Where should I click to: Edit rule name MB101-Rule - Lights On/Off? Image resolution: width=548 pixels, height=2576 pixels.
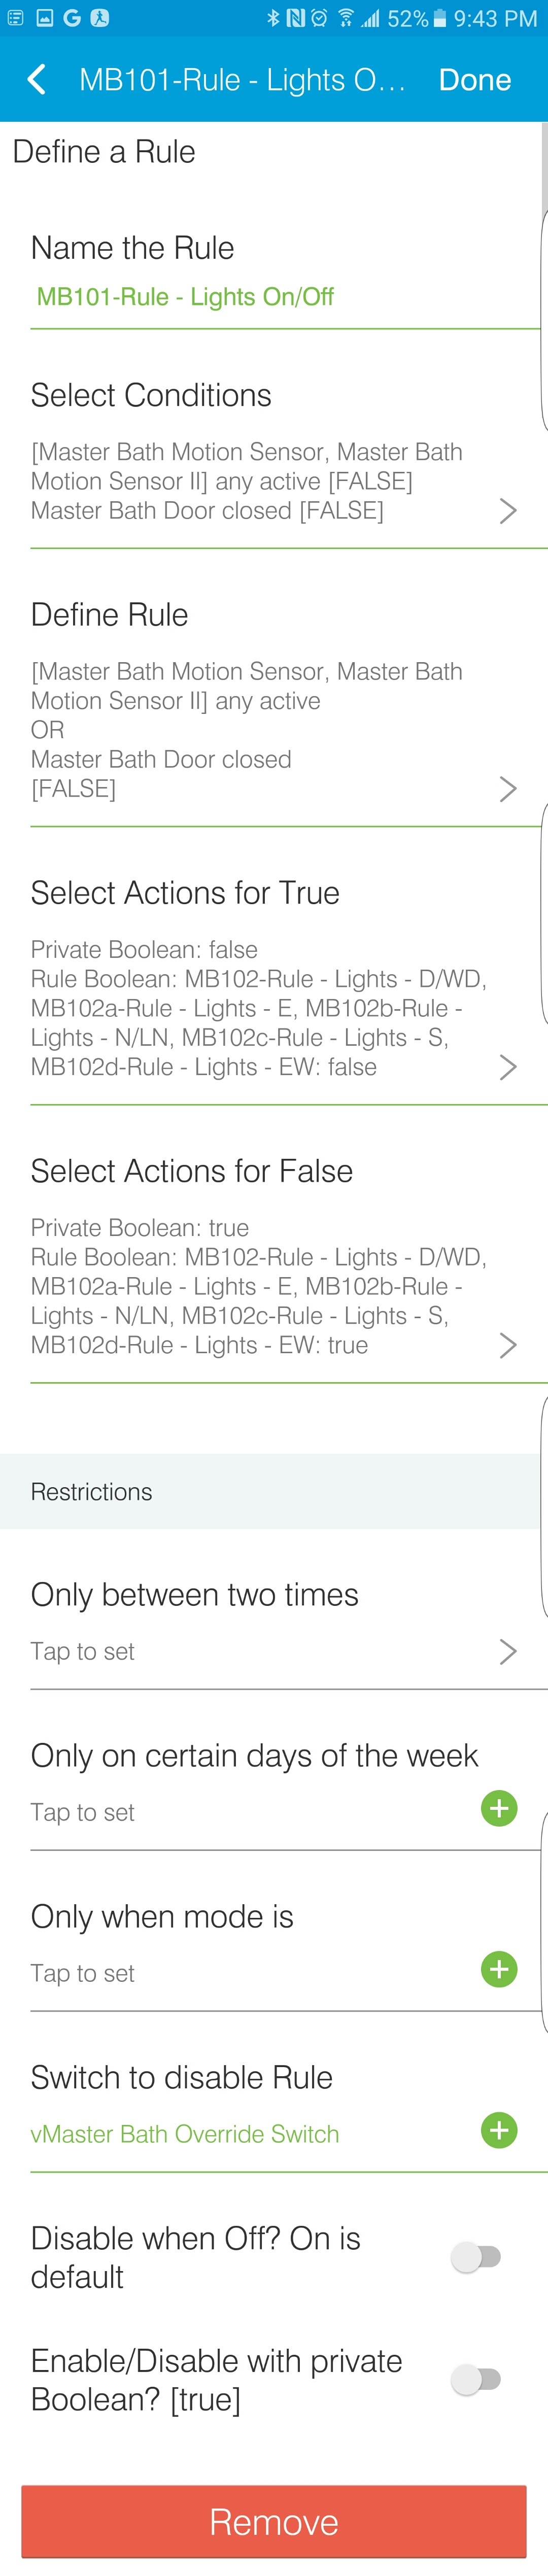185,296
